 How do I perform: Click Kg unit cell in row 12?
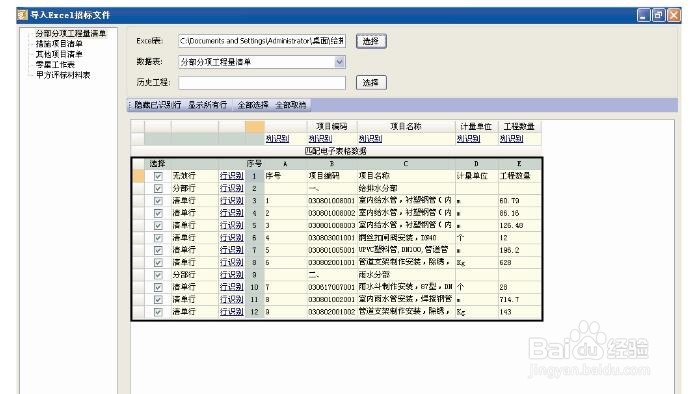[477, 312]
